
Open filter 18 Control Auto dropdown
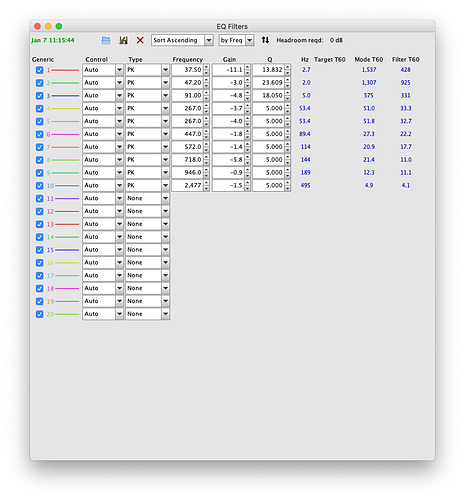(103, 289)
